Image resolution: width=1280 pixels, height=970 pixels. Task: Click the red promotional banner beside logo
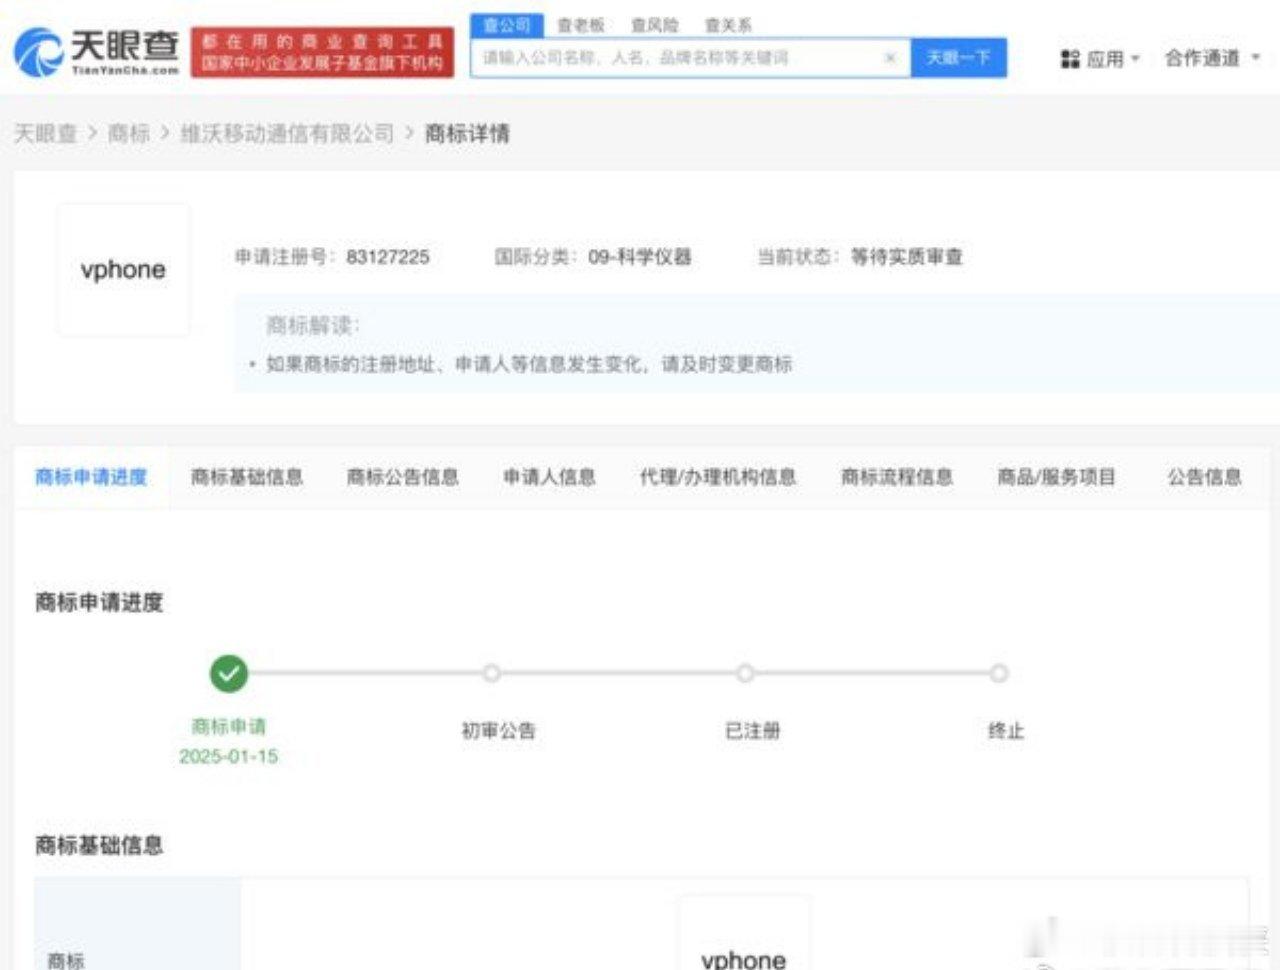point(322,52)
